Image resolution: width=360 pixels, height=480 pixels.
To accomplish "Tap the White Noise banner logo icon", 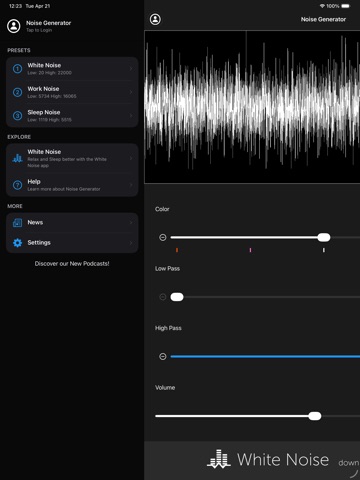I will click(219, 459).
